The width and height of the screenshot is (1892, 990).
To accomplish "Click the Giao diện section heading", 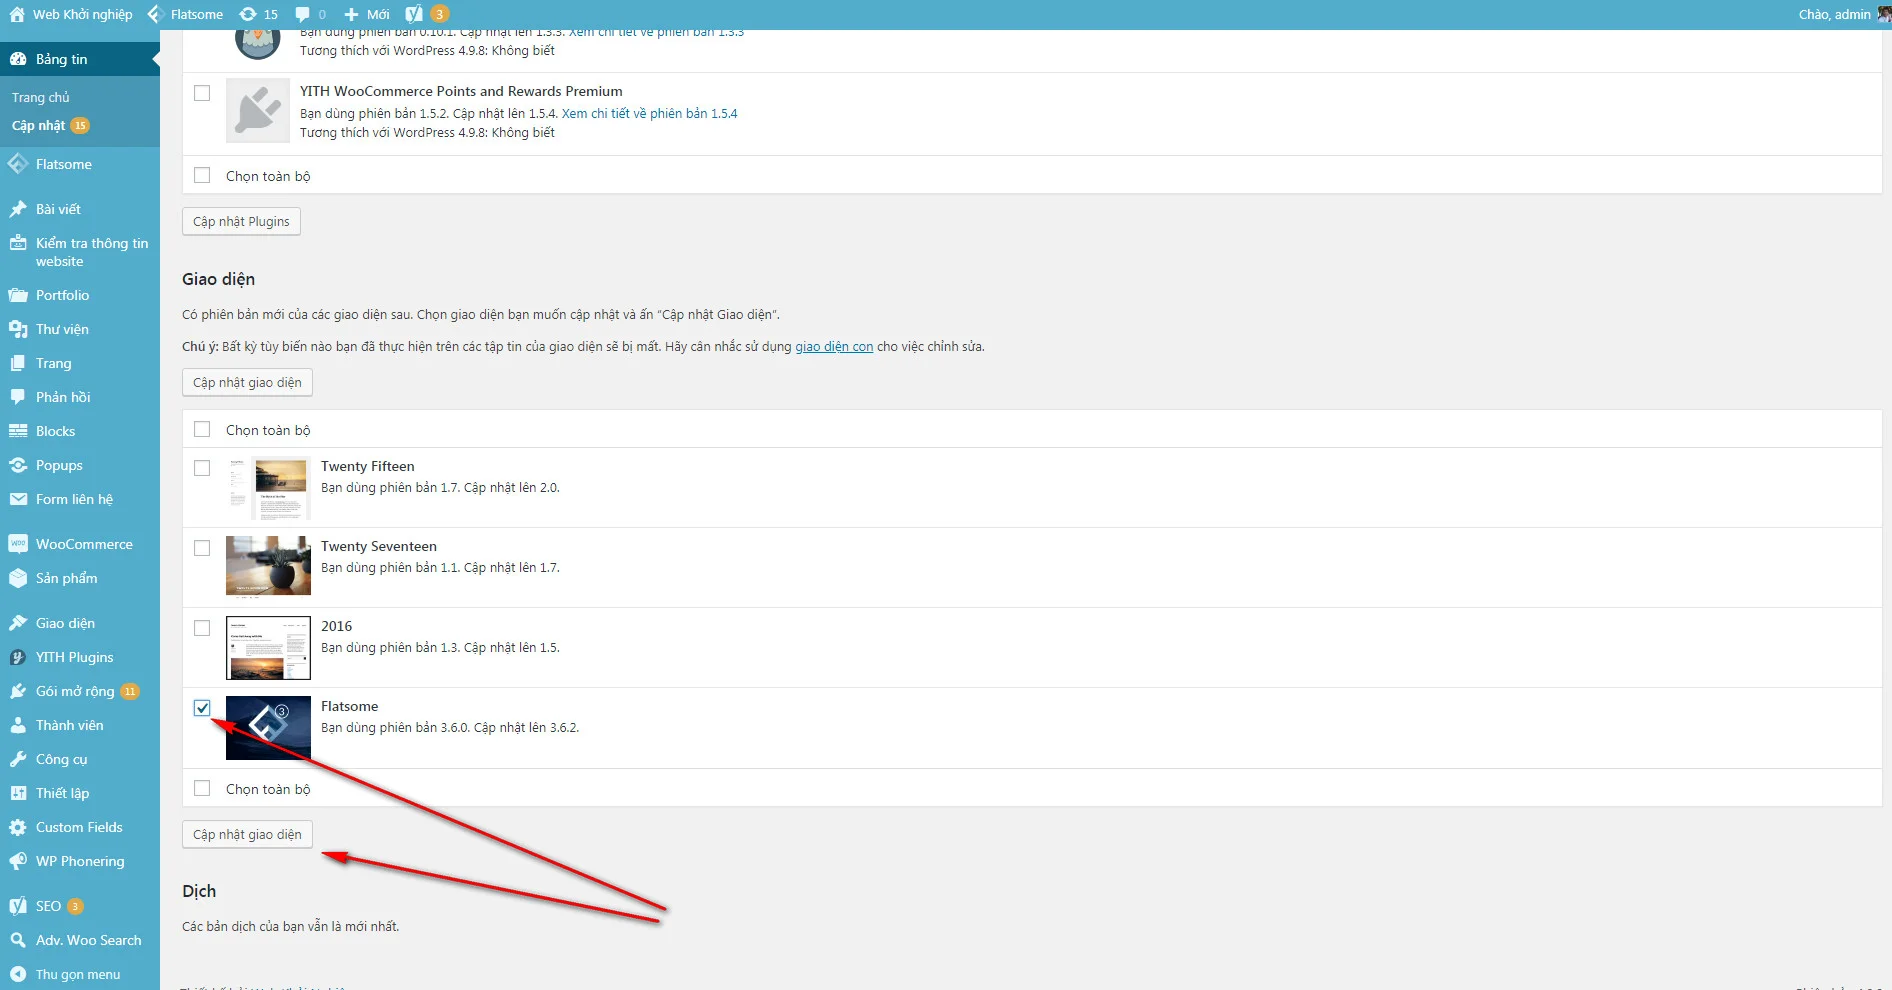I will pos(218,279).
